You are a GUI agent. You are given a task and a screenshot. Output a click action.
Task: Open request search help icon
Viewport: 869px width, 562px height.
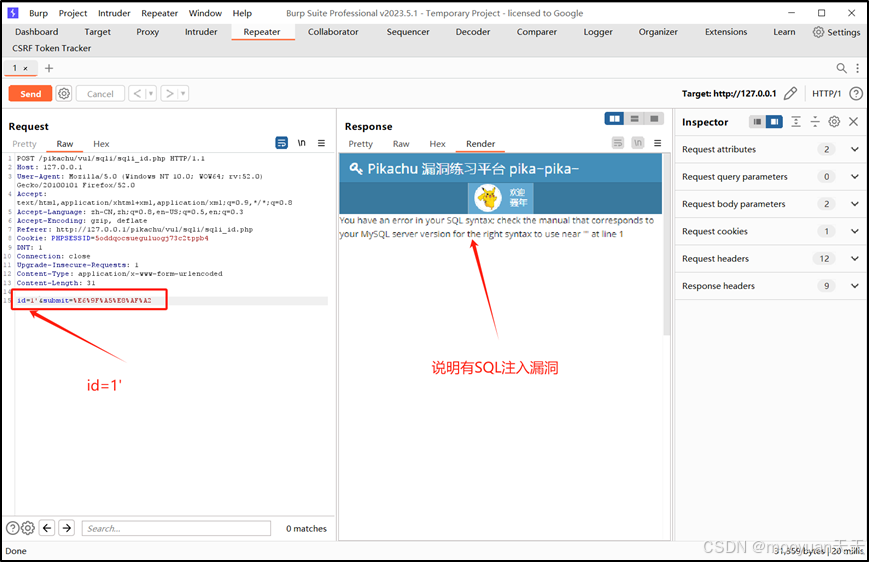(x=12, y=528)
